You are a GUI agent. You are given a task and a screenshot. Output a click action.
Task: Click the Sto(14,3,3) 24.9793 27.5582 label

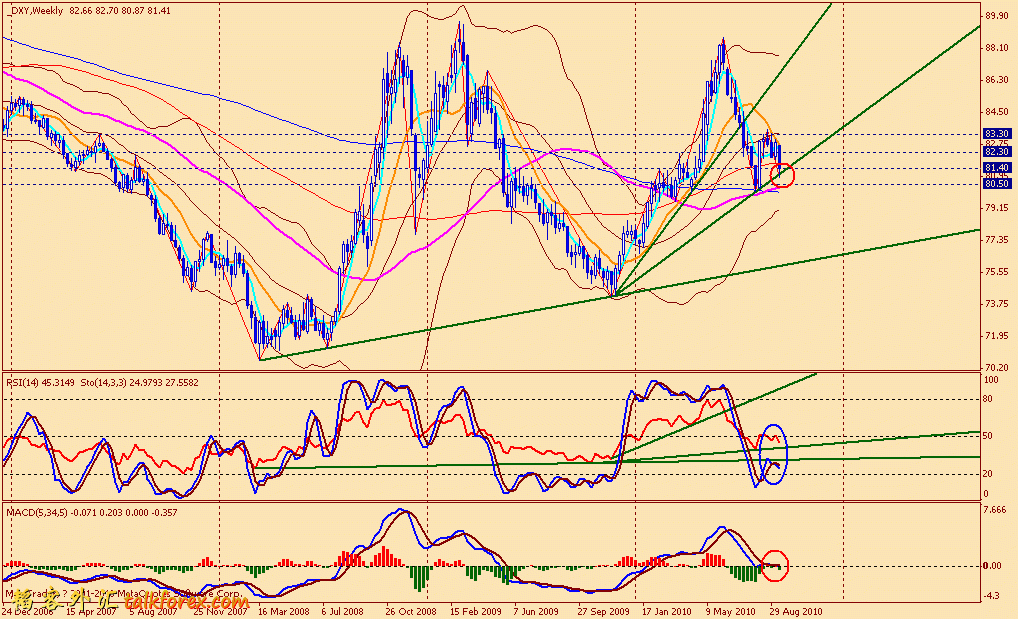[x=140, y=383]
